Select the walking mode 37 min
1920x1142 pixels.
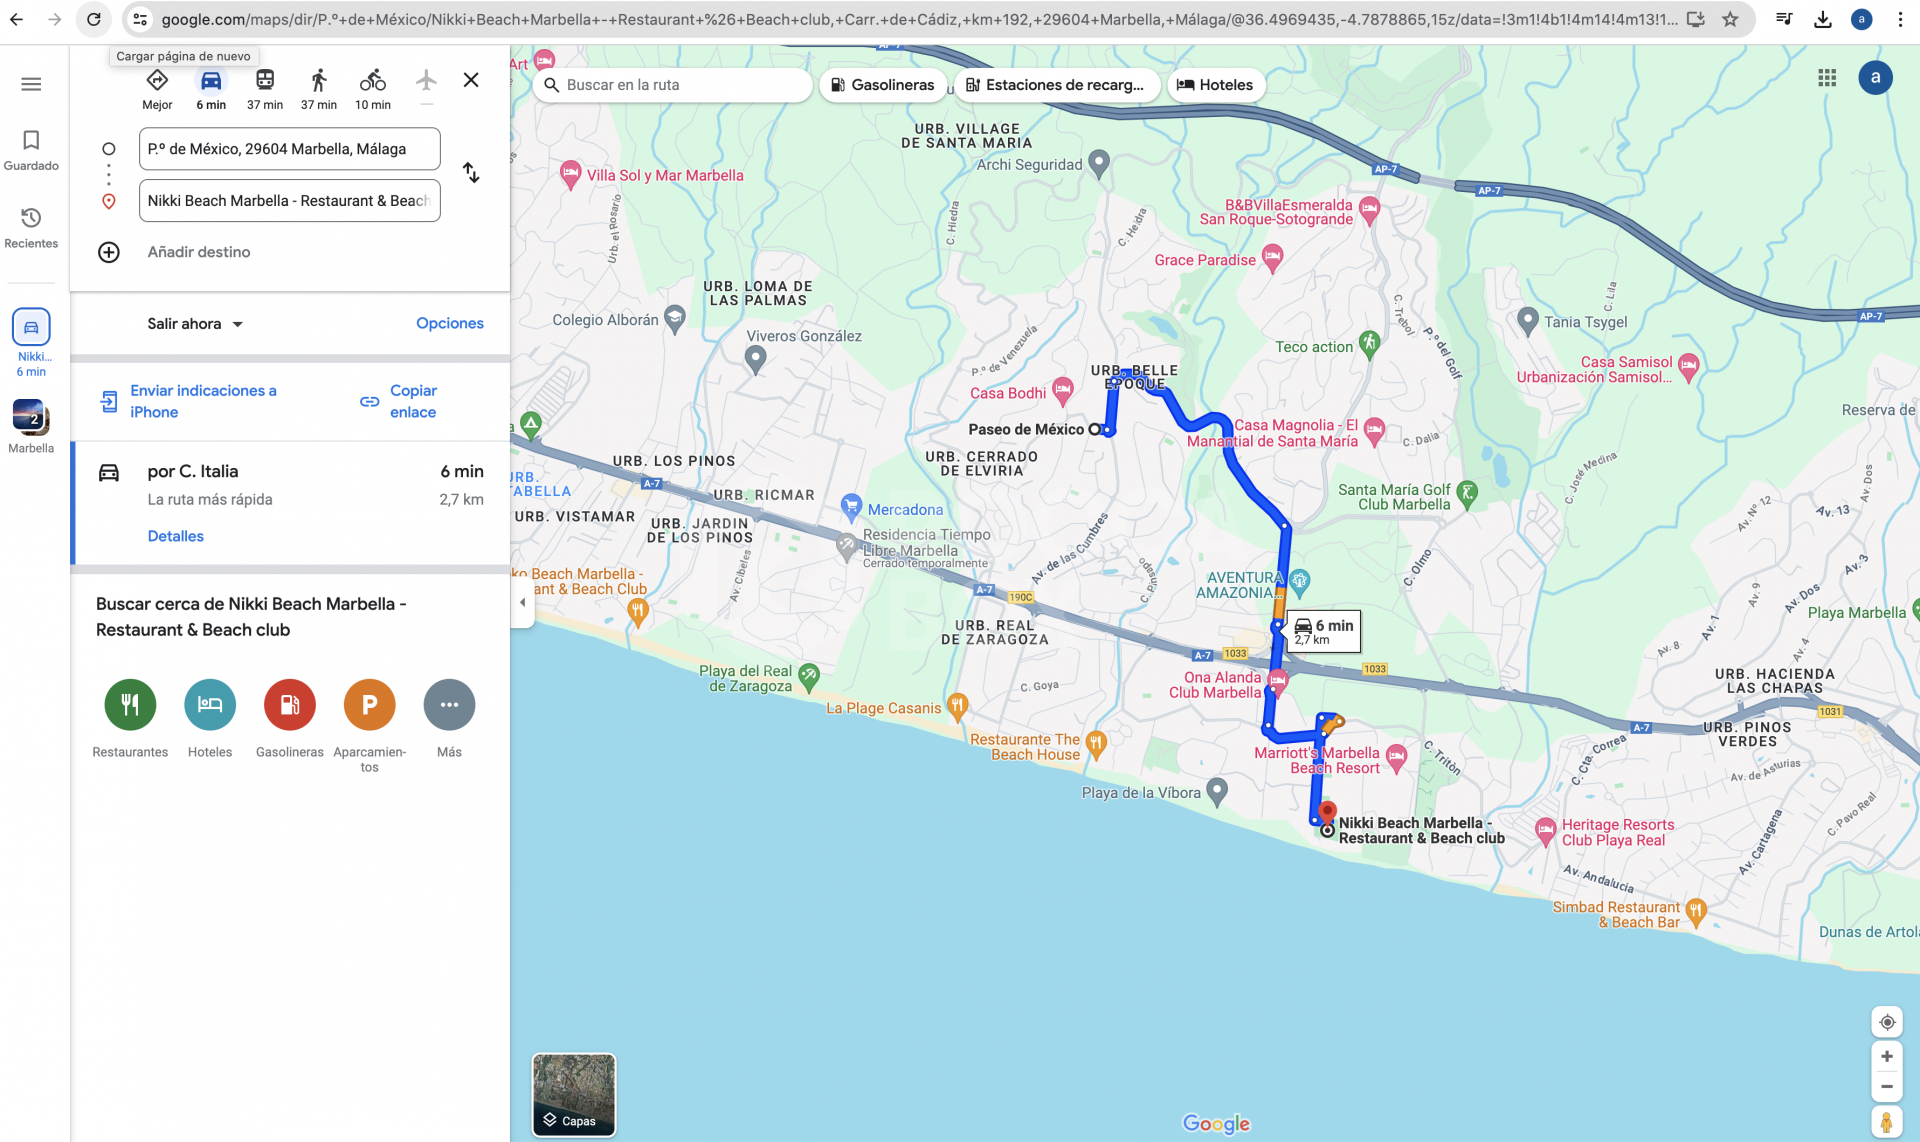point(319,89)
